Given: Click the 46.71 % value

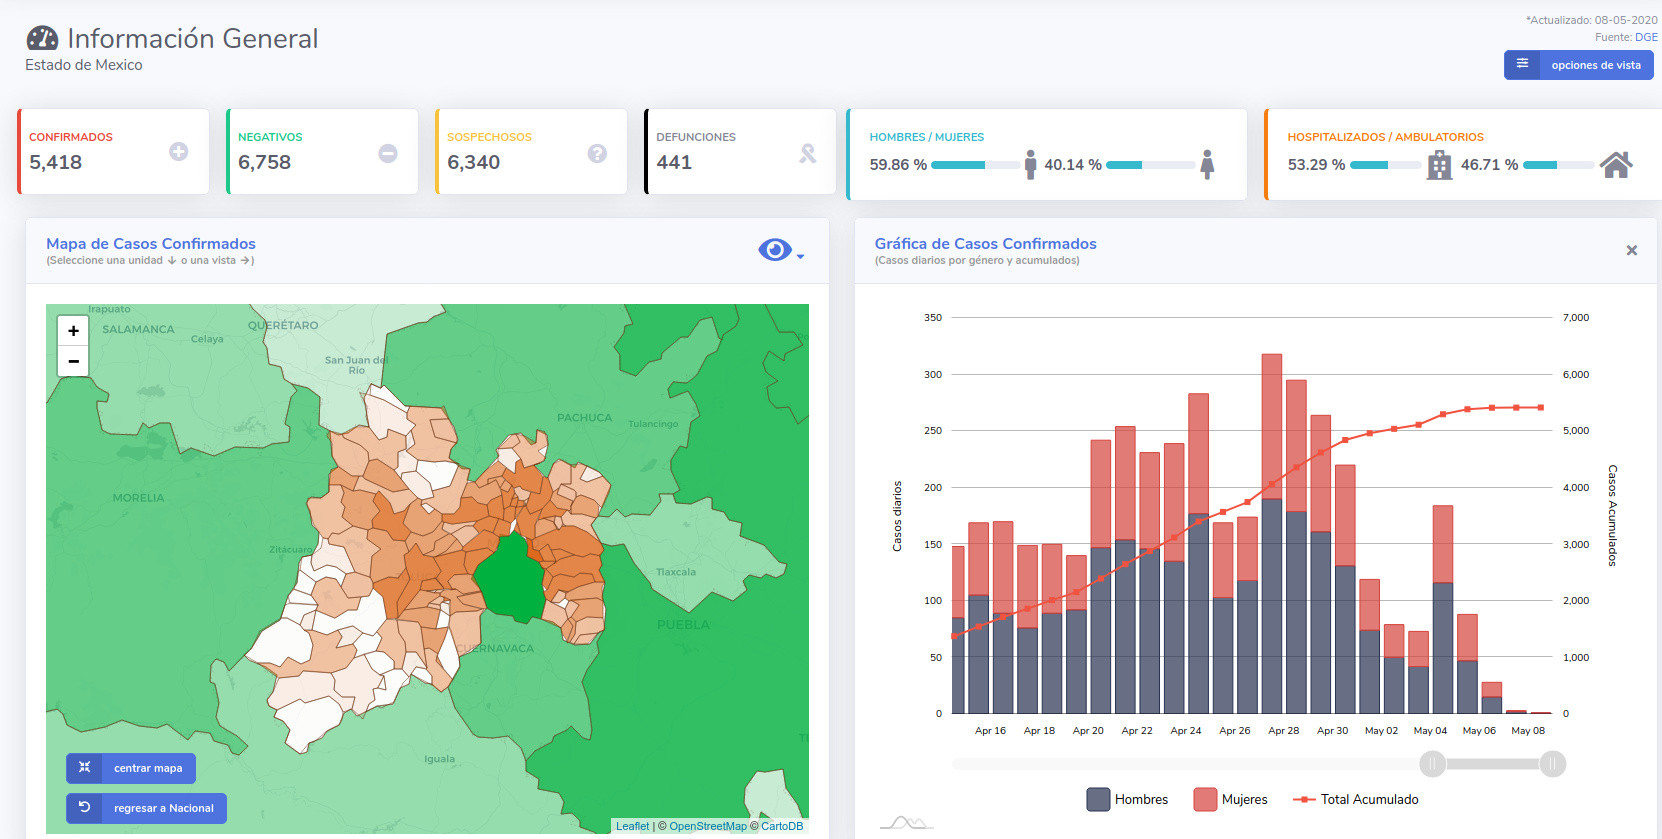Looking at the screenshot, I should pyautogui.click(x=1489, y=165).
